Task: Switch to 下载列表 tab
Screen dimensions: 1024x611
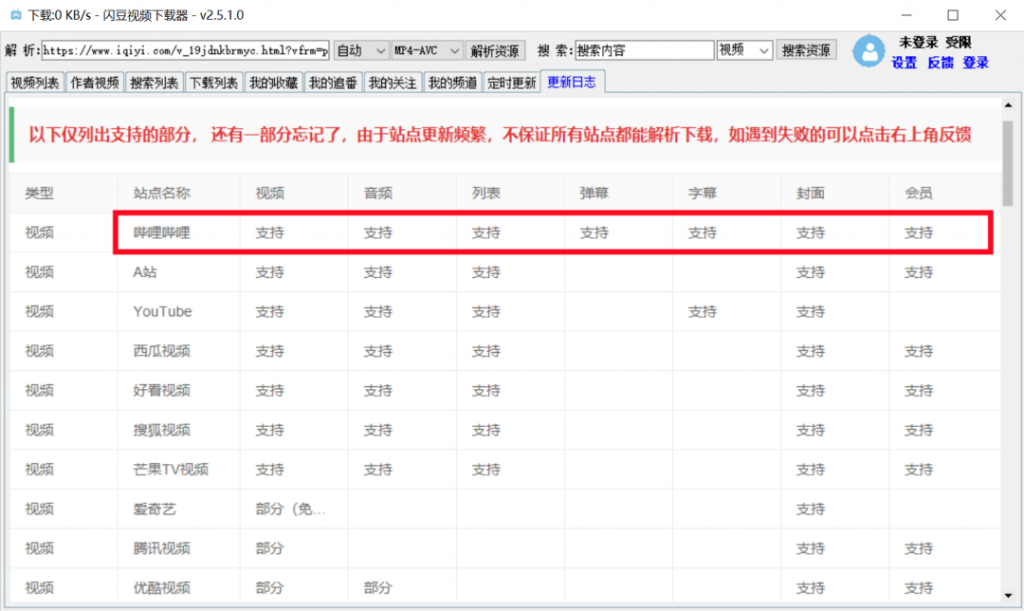Action: (214, 83)
